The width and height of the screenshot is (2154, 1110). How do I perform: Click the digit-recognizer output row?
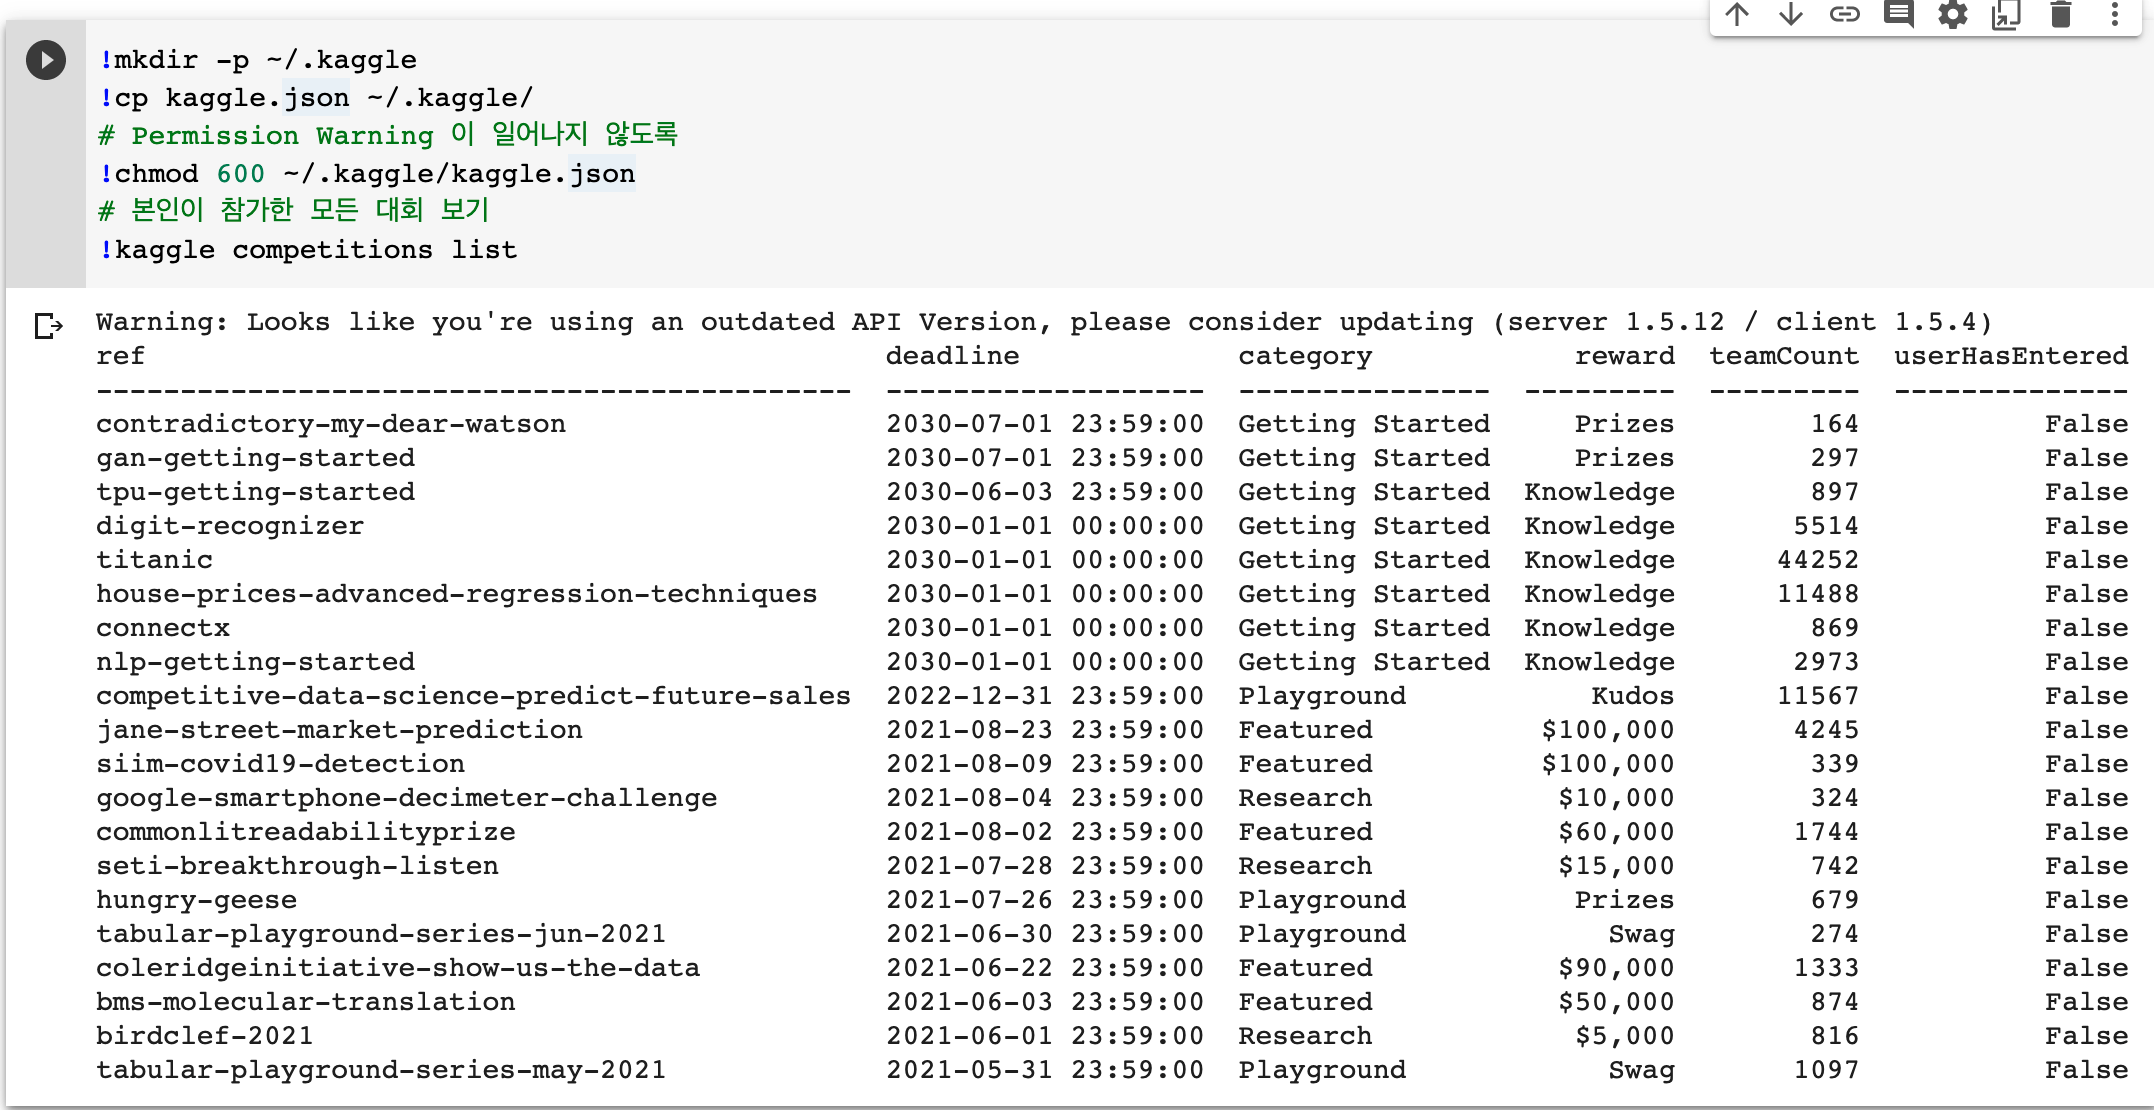(230, 526)
